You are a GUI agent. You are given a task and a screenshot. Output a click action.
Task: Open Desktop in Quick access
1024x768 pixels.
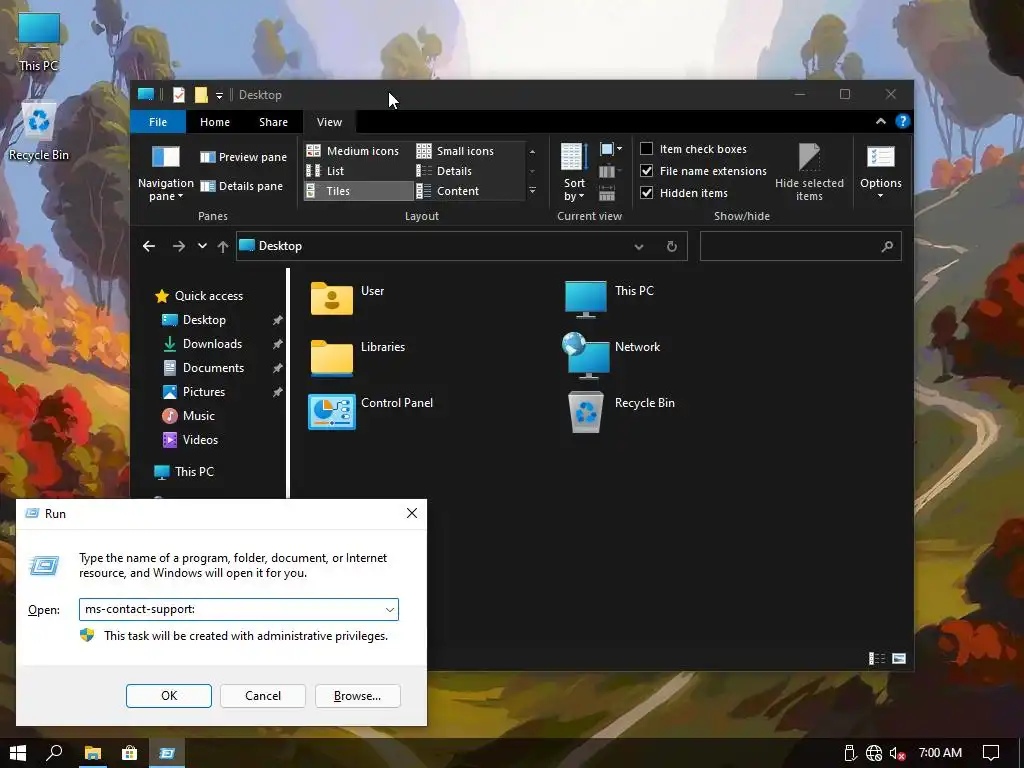point(195,320)
